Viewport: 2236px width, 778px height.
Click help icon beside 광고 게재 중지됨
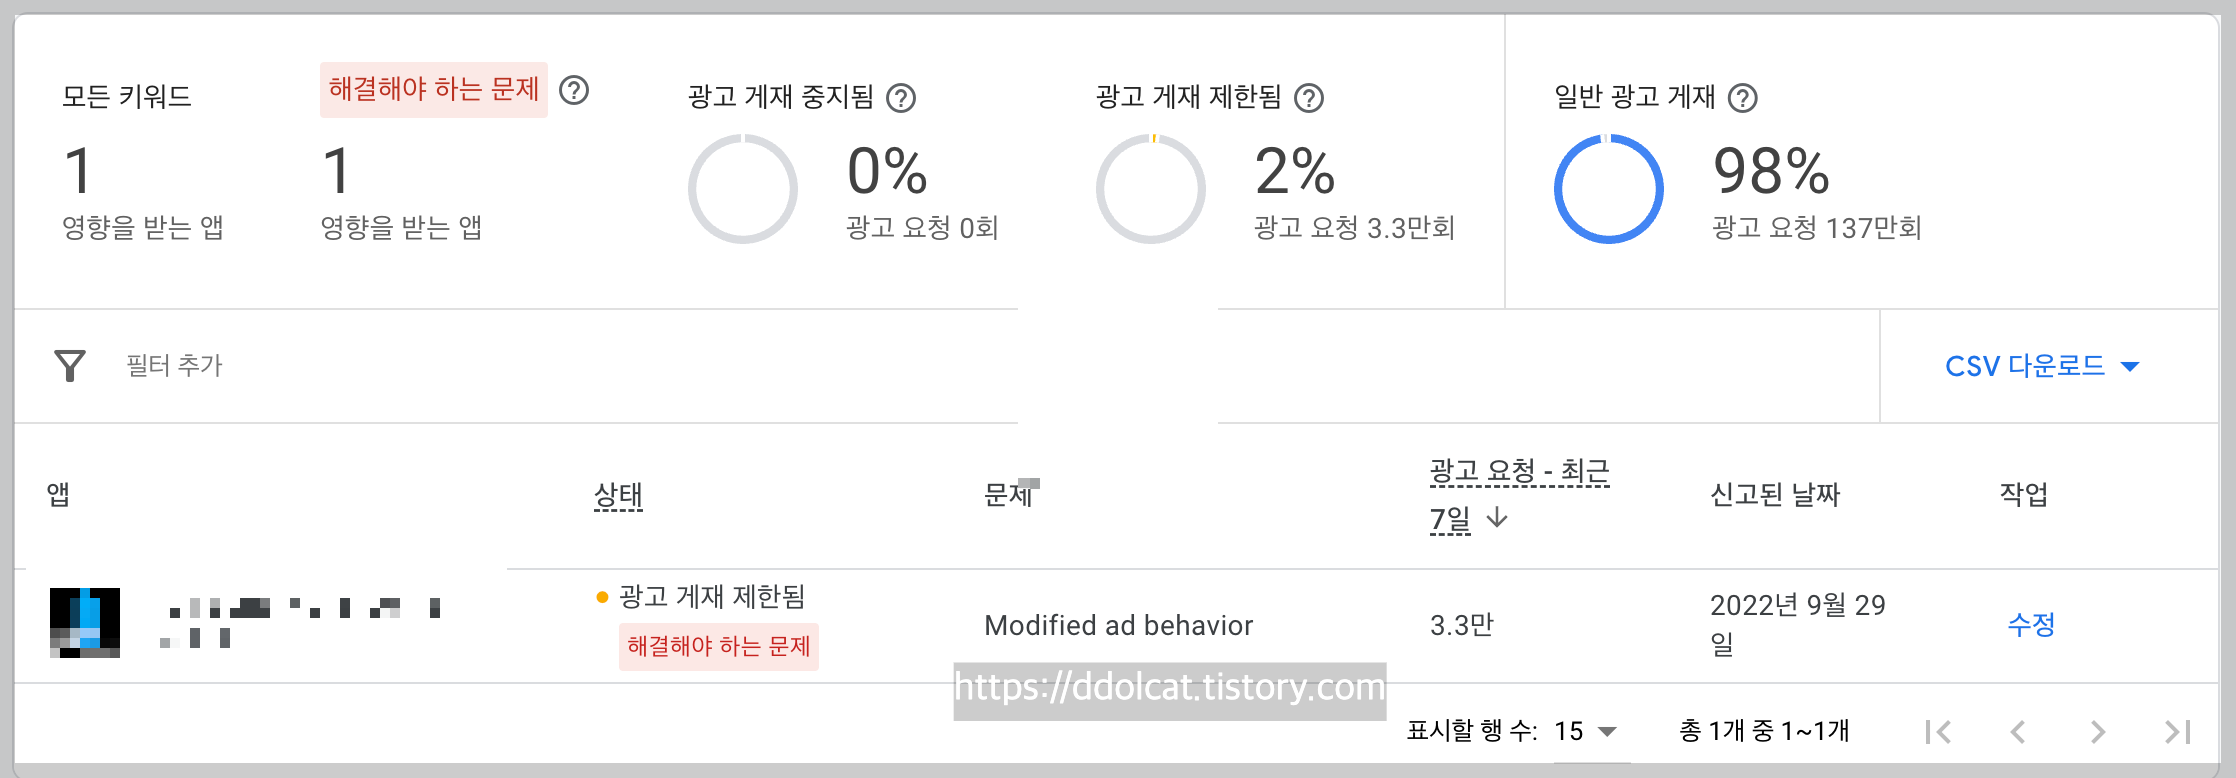901,98
